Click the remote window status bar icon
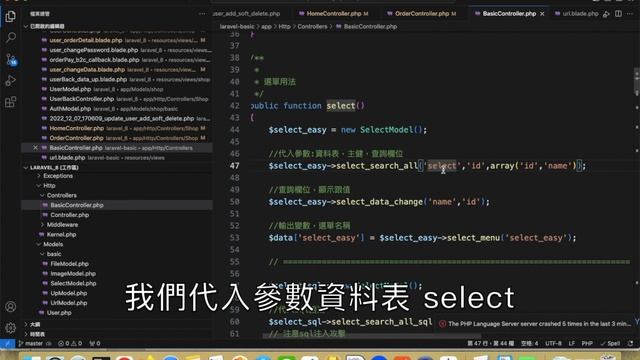640x360 pixels. pyautogui.click(x=7, y=344)
